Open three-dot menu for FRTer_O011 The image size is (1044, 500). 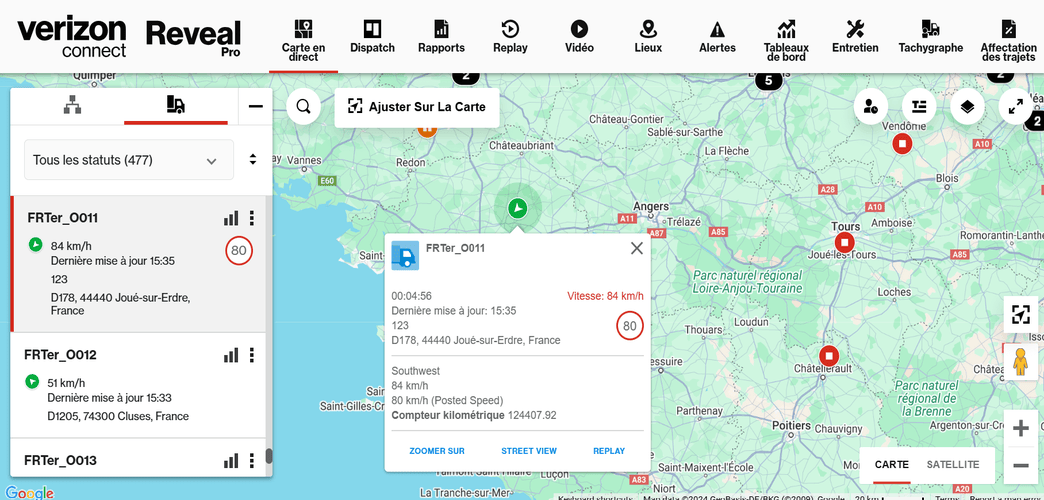tap(252, 218)
